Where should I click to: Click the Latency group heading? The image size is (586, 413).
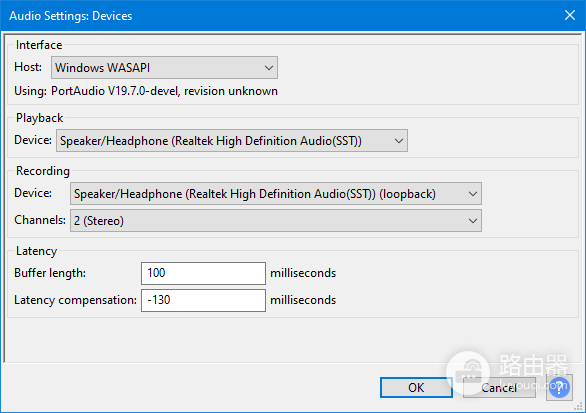[36, 251]
